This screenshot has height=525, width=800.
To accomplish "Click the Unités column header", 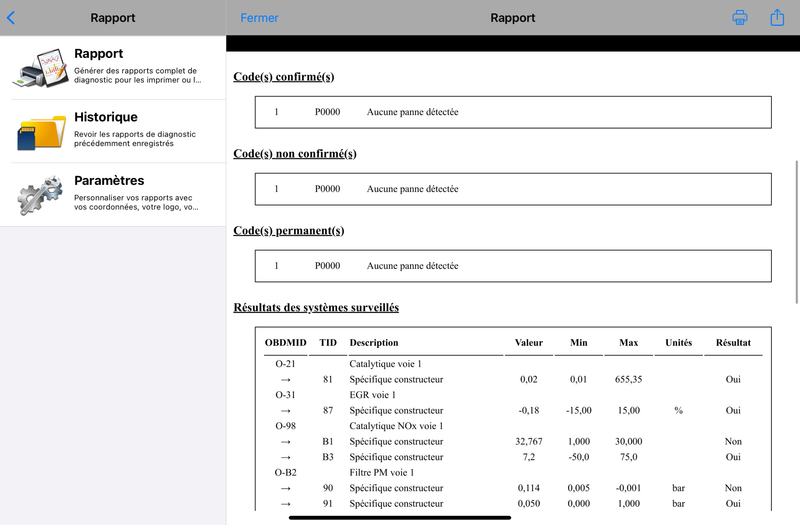I will (679, 343).
